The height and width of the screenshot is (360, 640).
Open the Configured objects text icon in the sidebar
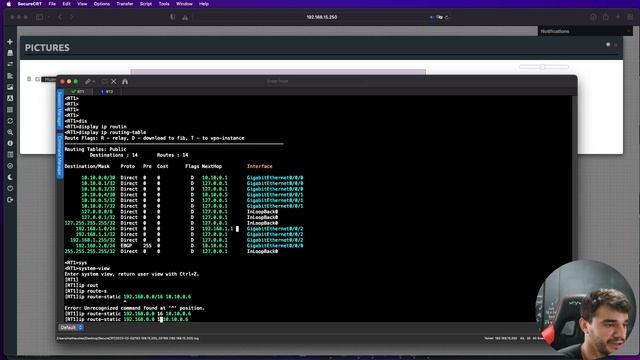[10, 98]
